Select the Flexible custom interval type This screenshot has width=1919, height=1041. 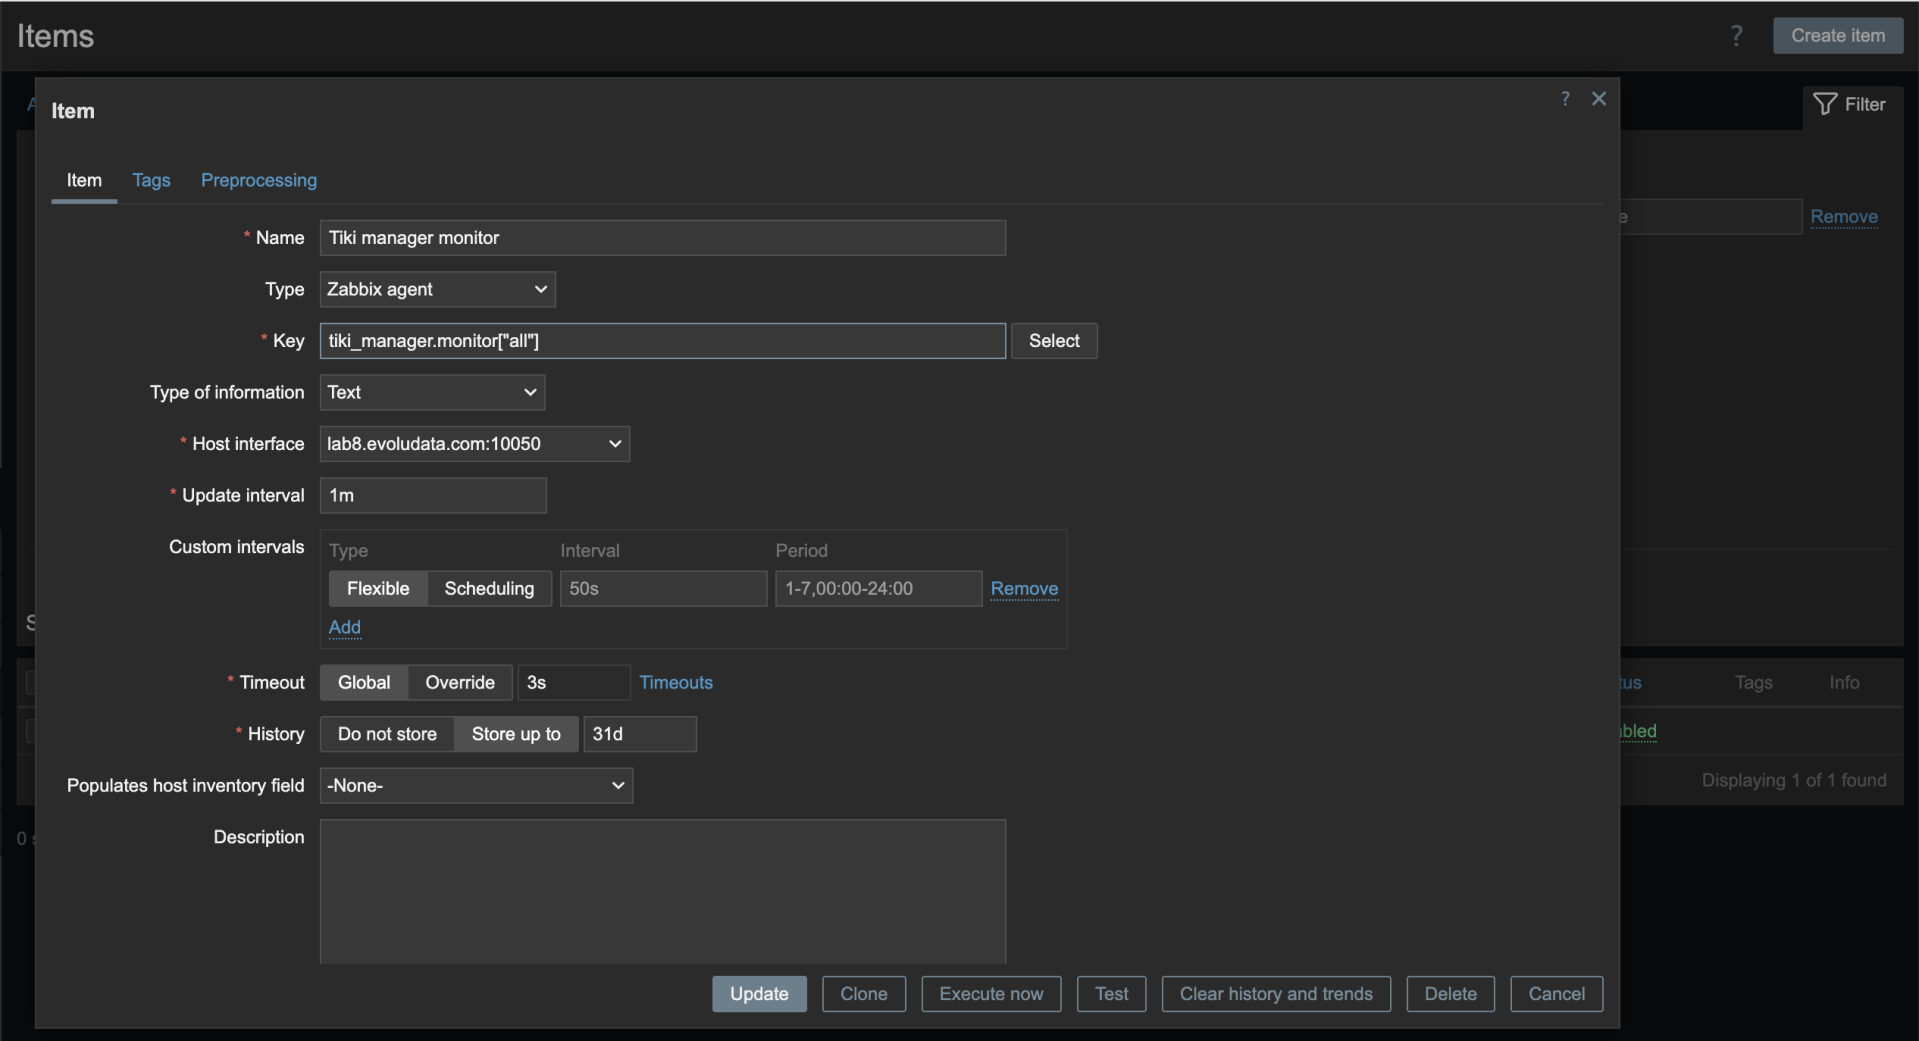point(378,588)
